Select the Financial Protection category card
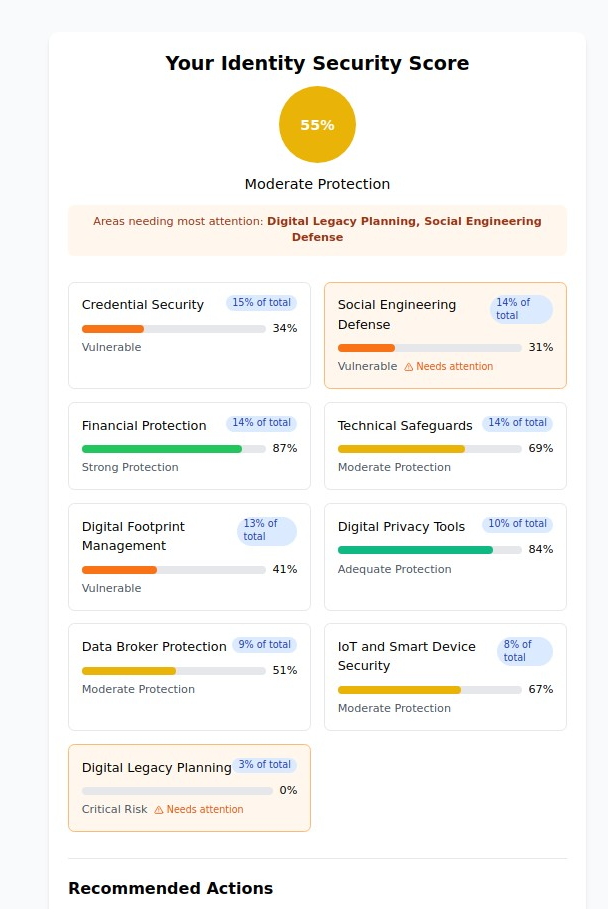The height and width of the screenshot is (909, 608). 189,446
